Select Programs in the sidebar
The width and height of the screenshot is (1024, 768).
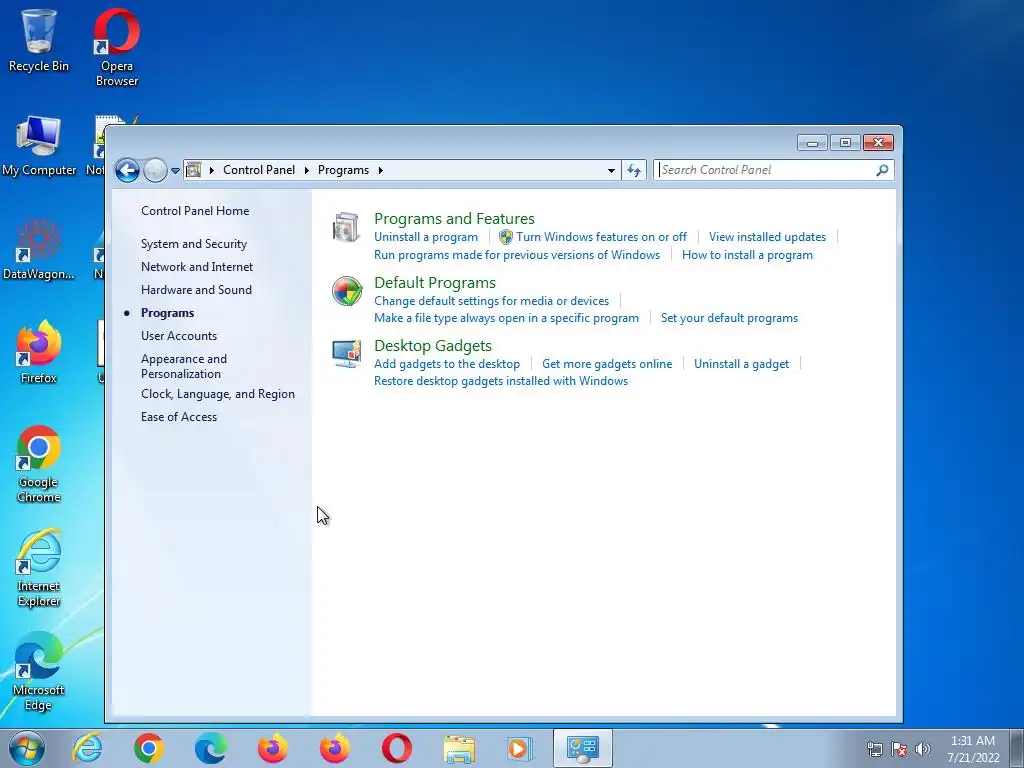167,313
